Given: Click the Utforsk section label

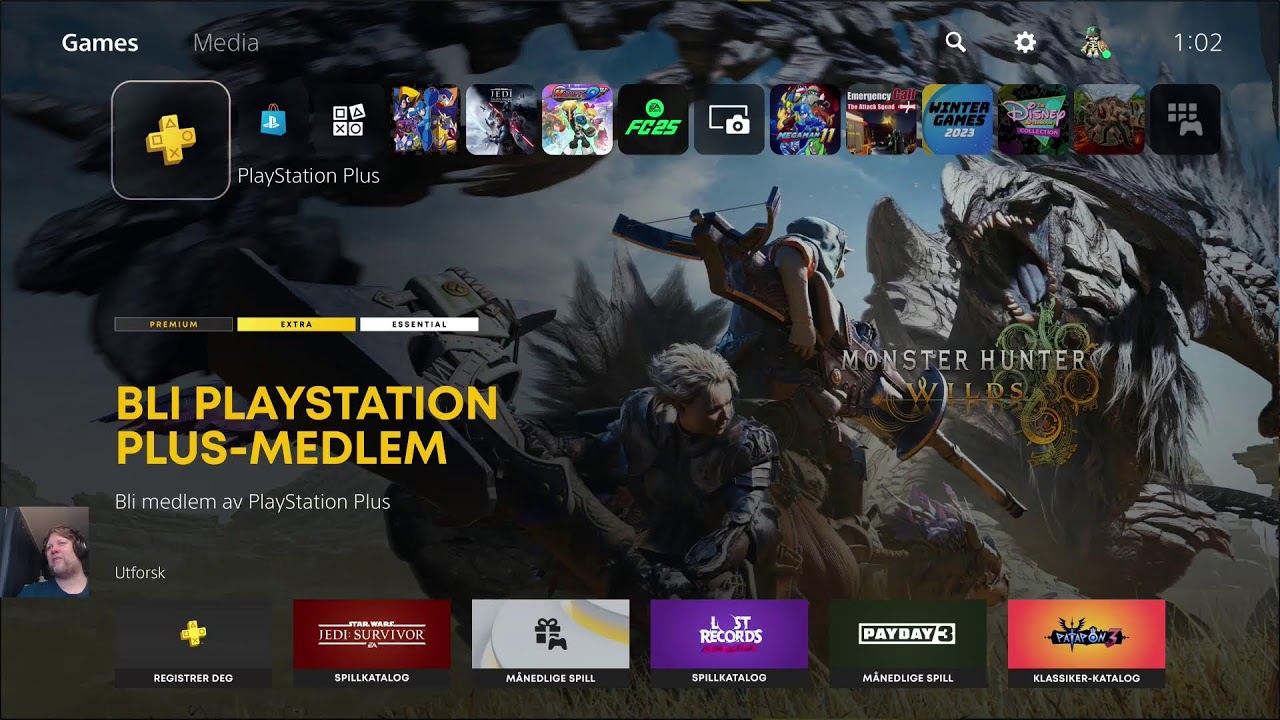Looking at the screenshot, I should (x=140, y=573).
